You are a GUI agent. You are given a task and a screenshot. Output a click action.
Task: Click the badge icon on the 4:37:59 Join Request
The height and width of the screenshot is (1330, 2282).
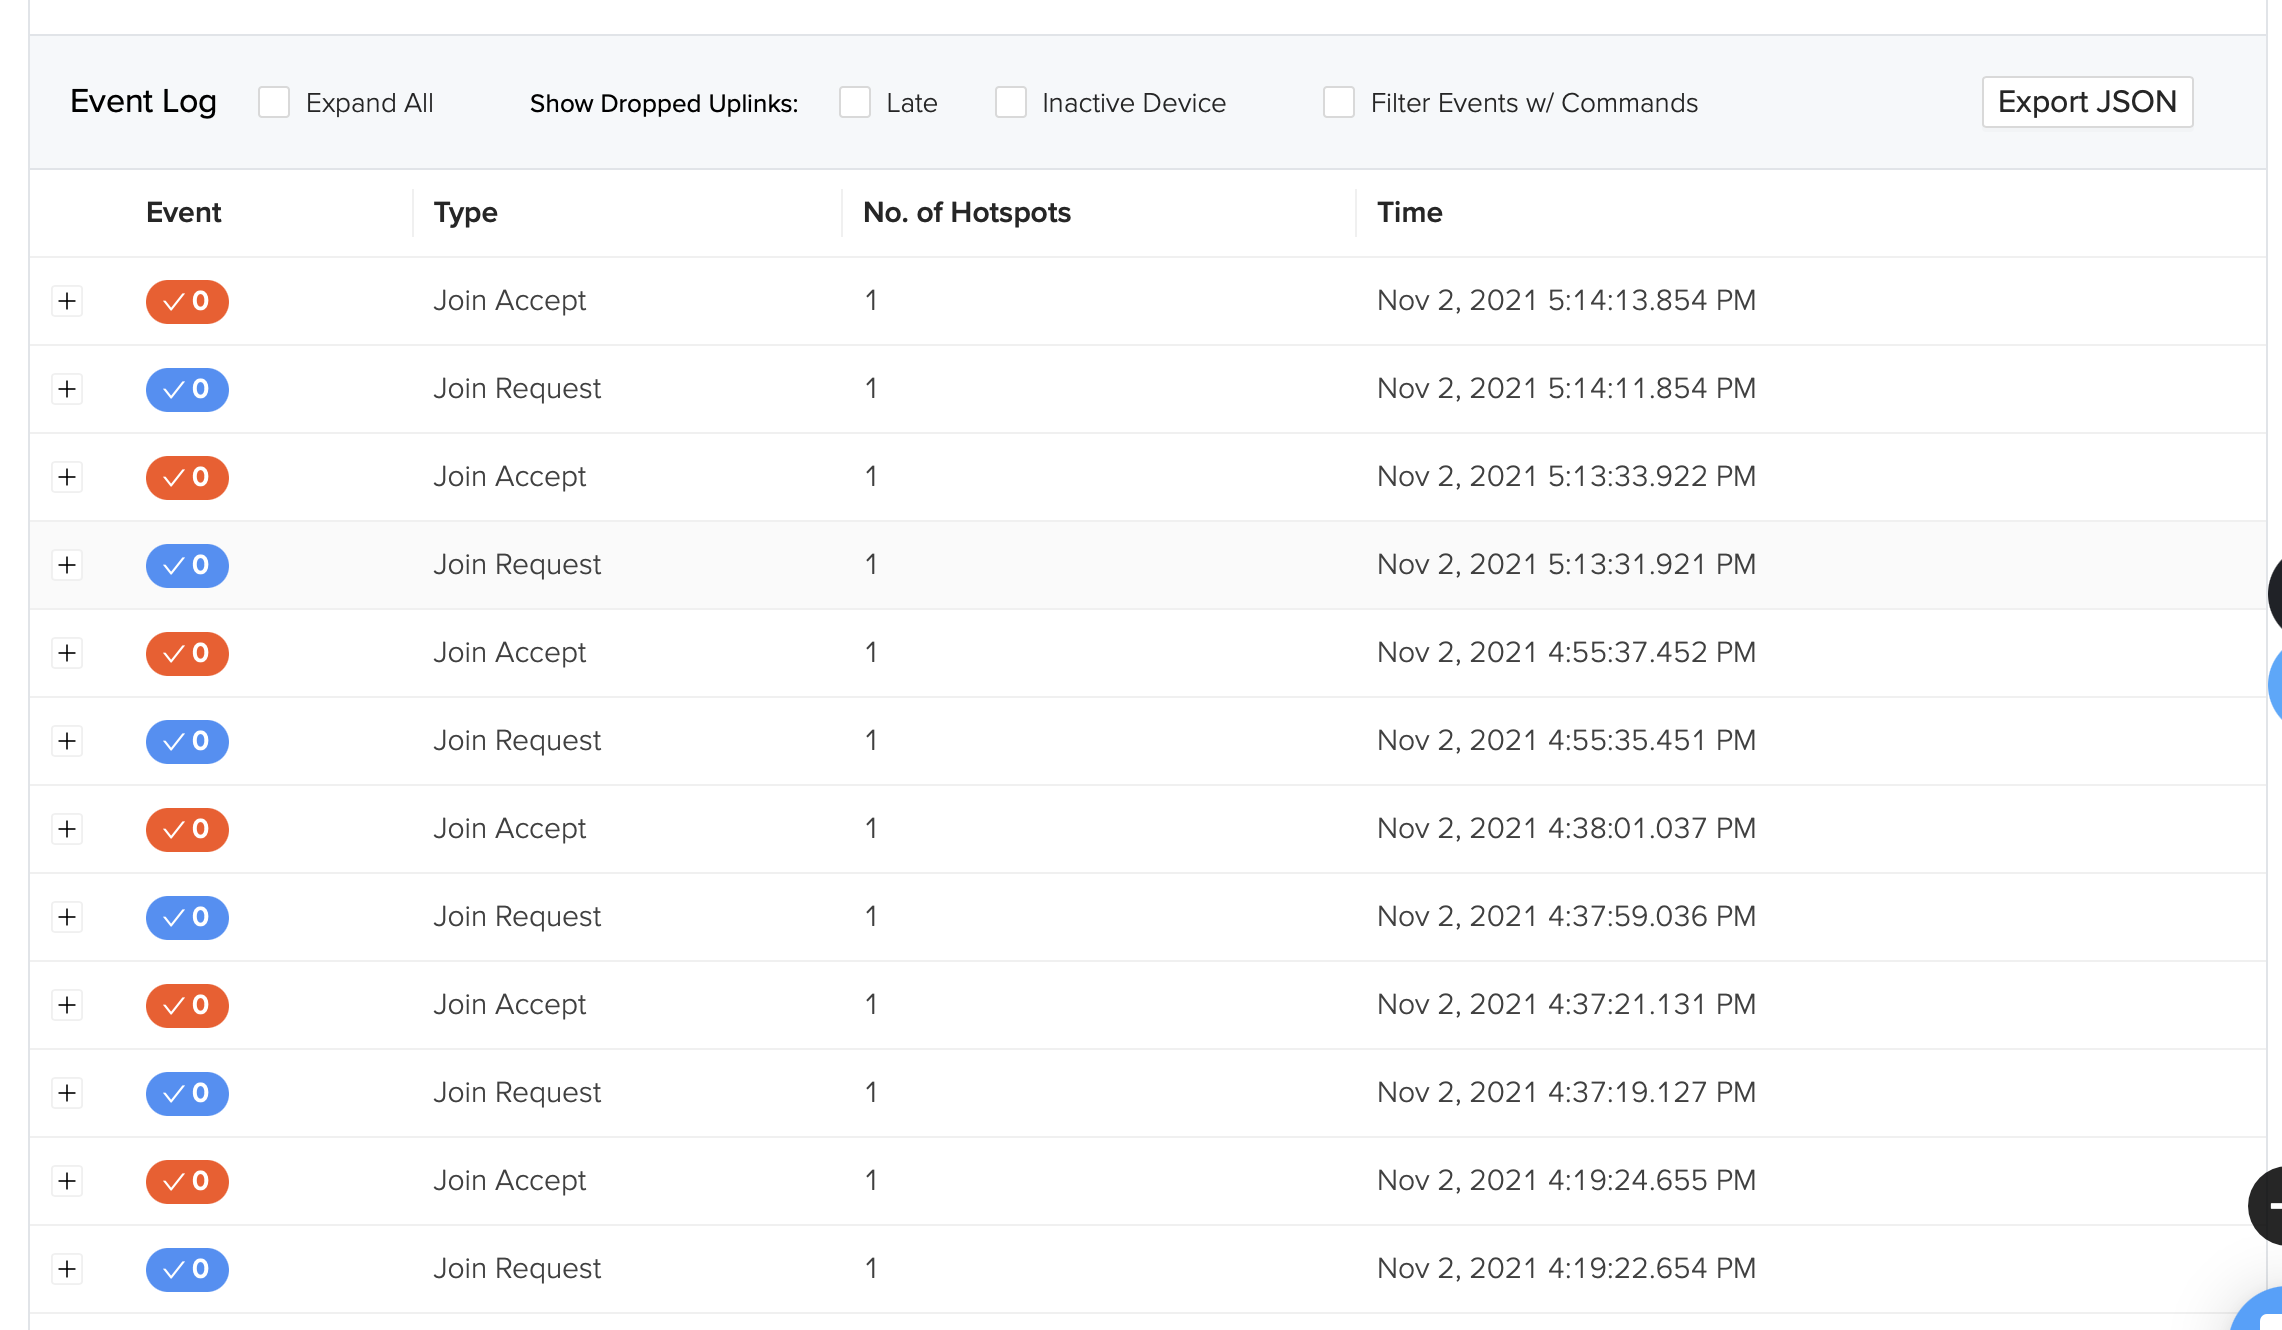pos(187,917)
